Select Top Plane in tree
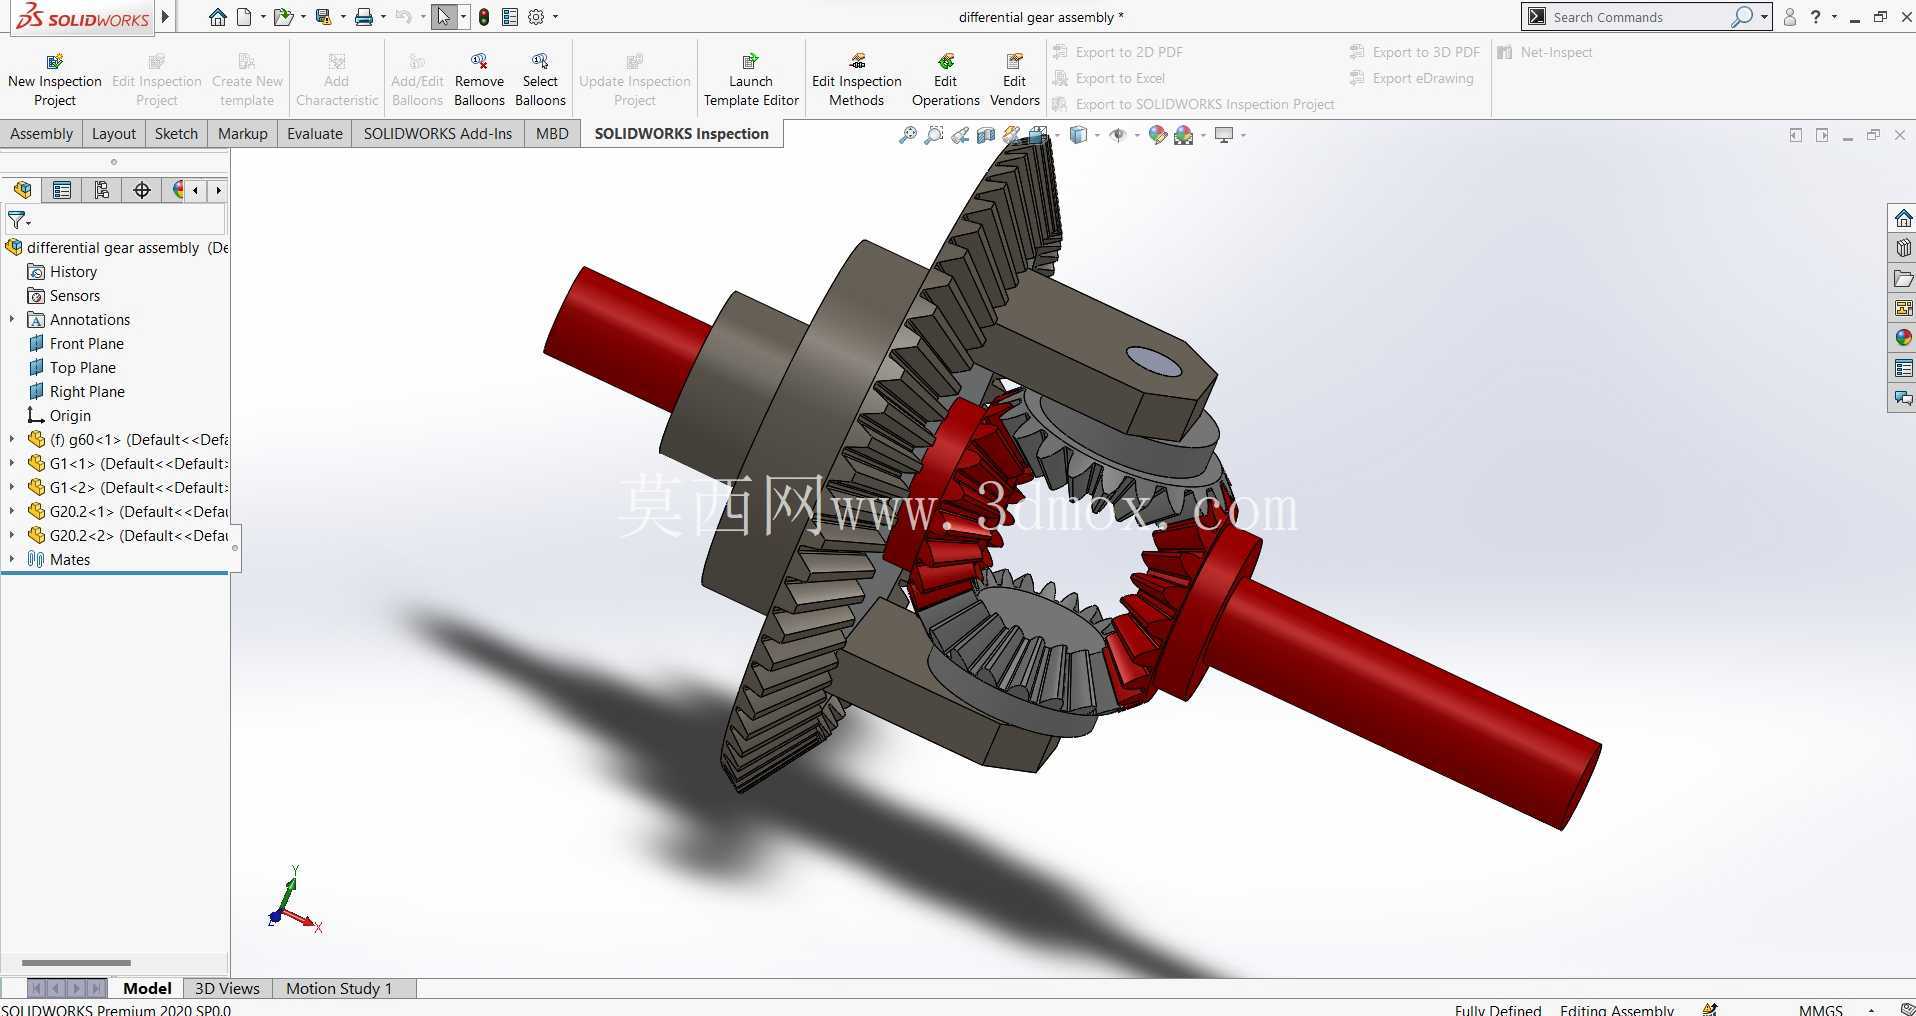The image size is (1916, 1016). pos(83,368)
